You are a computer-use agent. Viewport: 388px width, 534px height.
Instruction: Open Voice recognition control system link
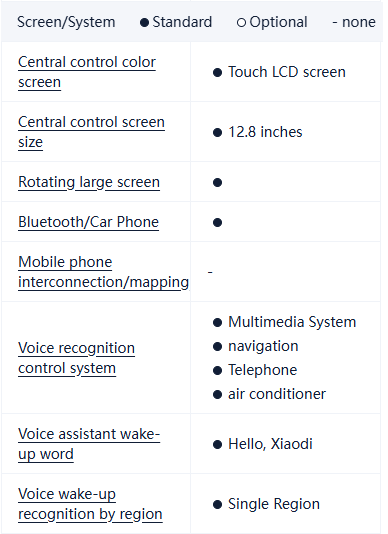[76, 358]
